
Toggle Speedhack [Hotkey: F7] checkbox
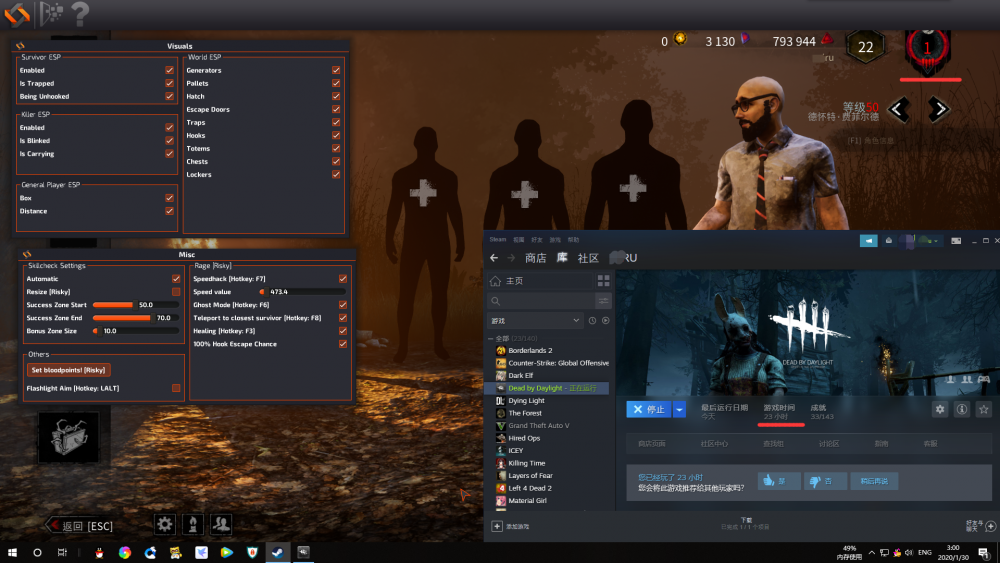343,279
